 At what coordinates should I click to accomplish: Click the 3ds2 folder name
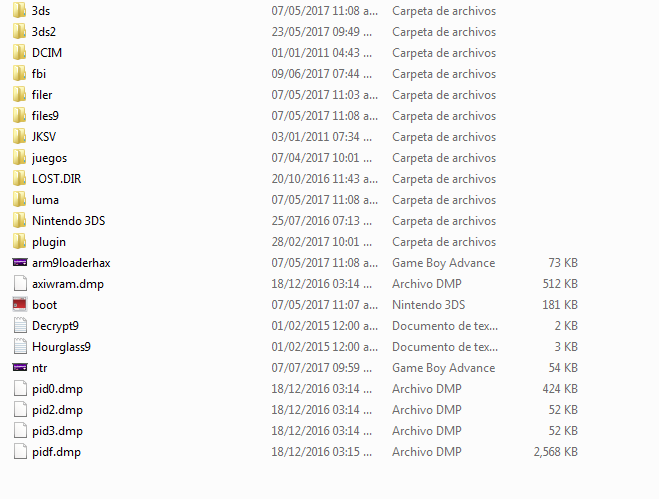click(44, 32)
